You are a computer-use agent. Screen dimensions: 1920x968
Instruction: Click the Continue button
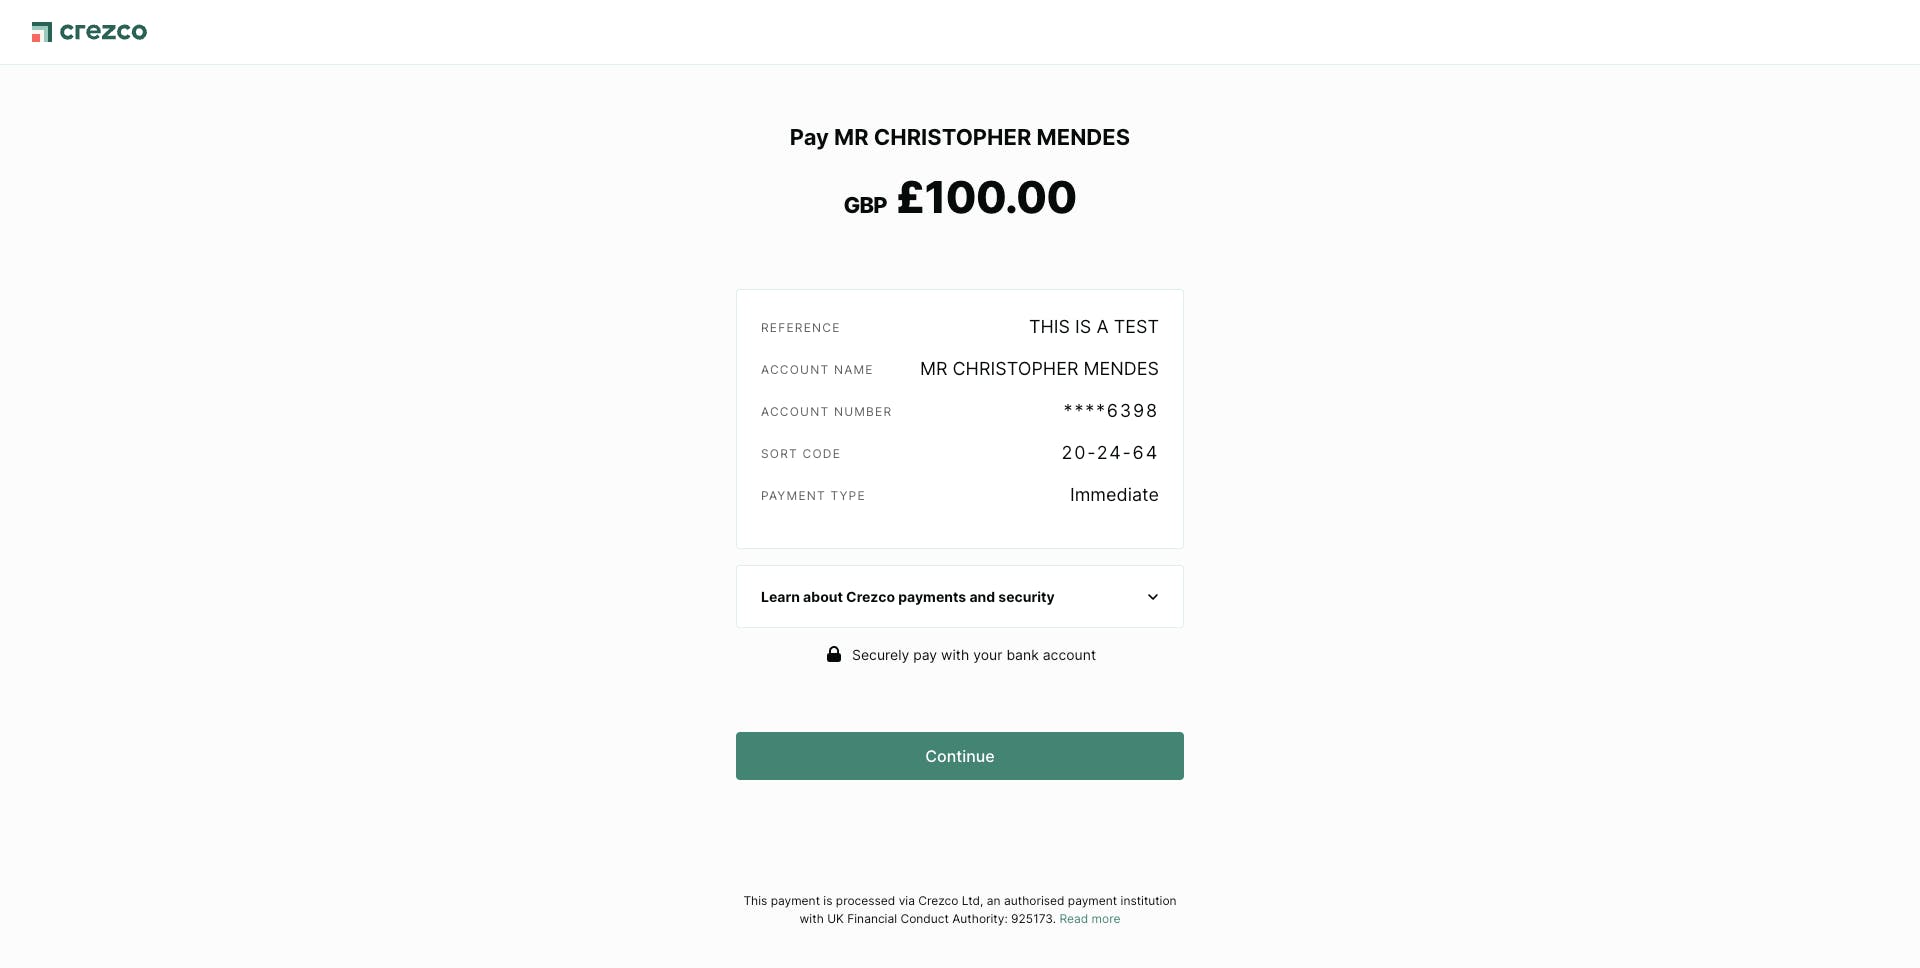tap(959, 756)
